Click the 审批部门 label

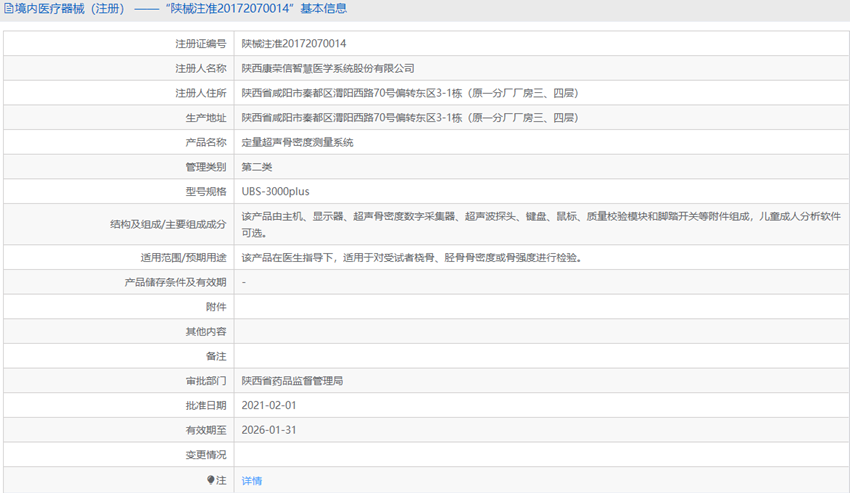pos(205,381)
